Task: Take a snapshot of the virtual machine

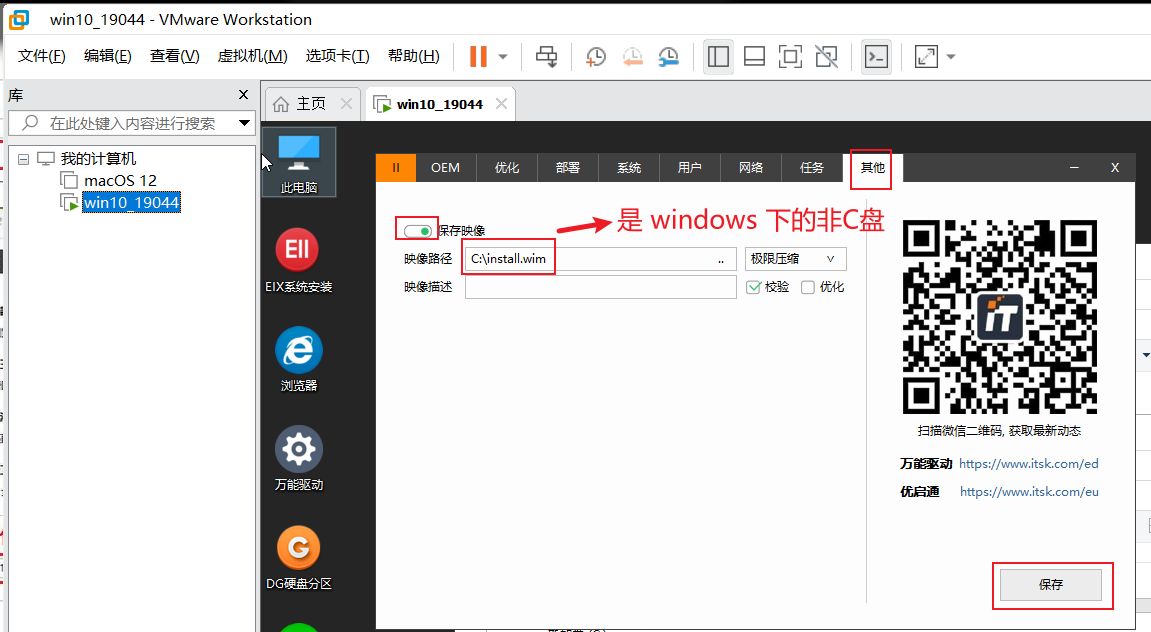Action: pos(595,57)
